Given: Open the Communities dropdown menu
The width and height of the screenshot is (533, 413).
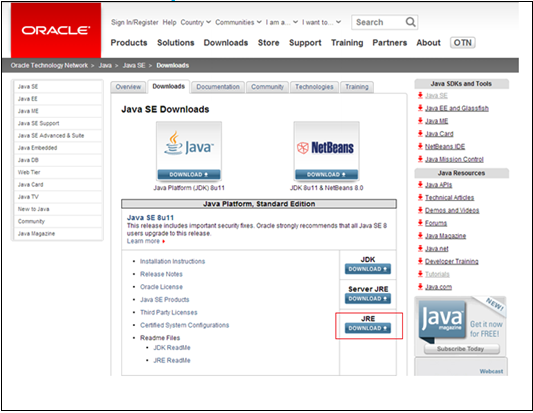Looking at the screenshot, I should click(x=238, y=22).
